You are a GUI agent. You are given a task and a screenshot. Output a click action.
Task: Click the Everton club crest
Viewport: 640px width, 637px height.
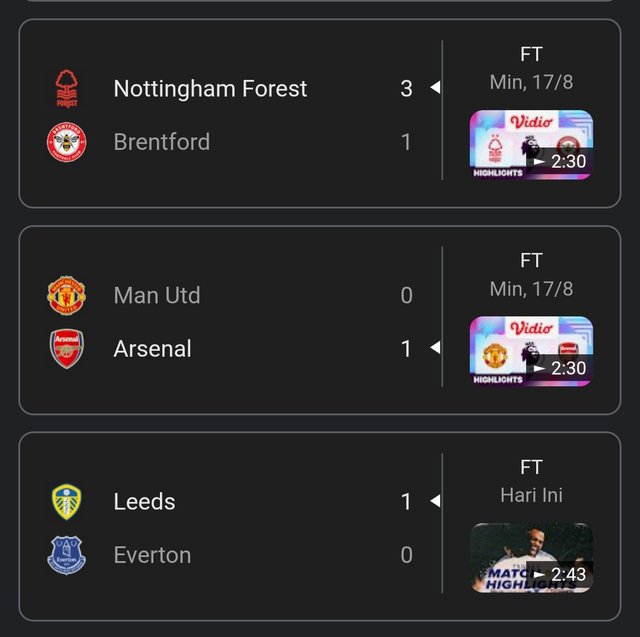click(67, 555)
